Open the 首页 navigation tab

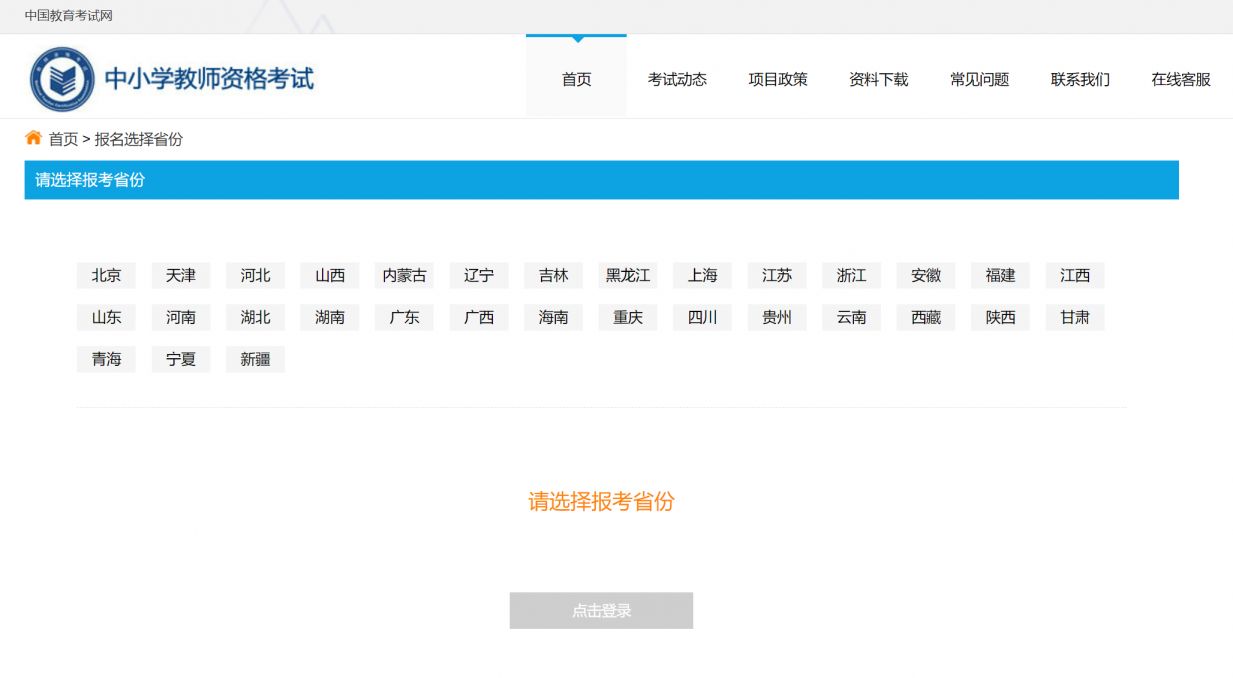tap(576, 79)
